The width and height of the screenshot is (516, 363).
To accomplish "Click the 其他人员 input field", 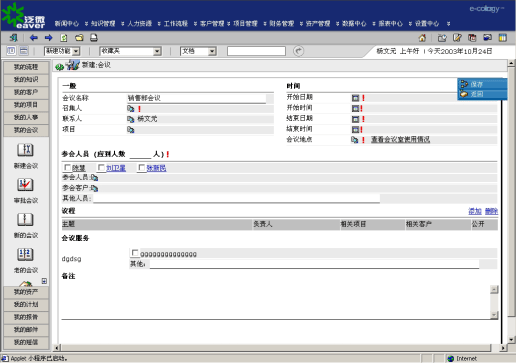I will pos(236,199).
